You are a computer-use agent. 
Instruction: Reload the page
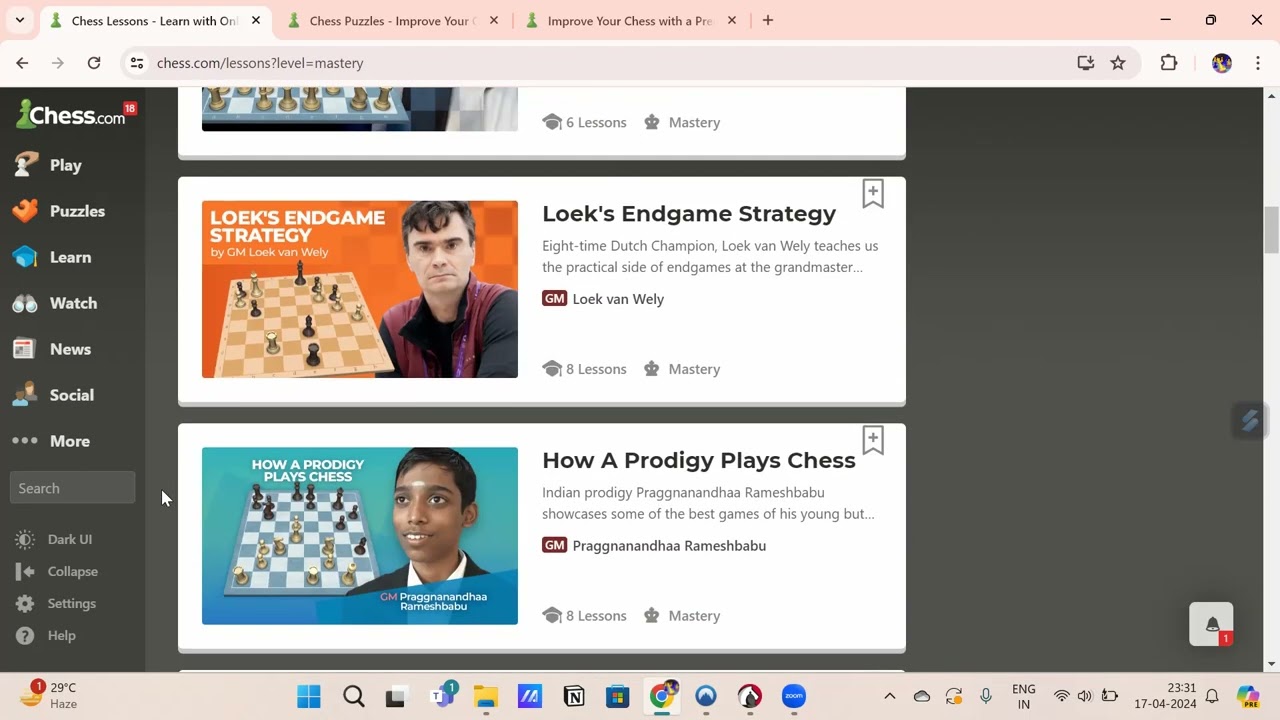point(94,63)
